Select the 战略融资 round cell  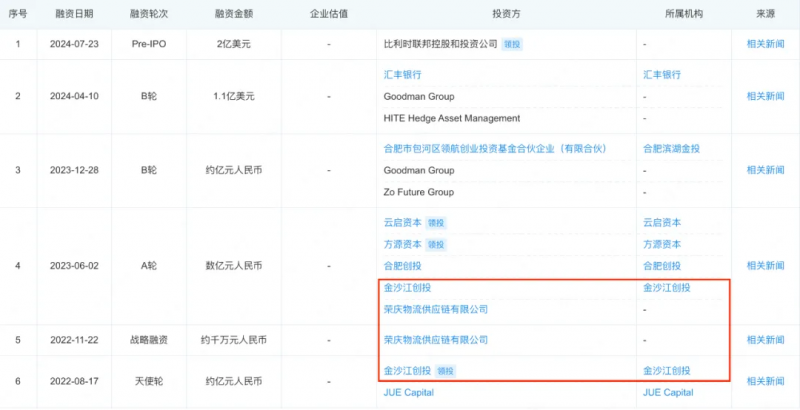tap(149, 340)
